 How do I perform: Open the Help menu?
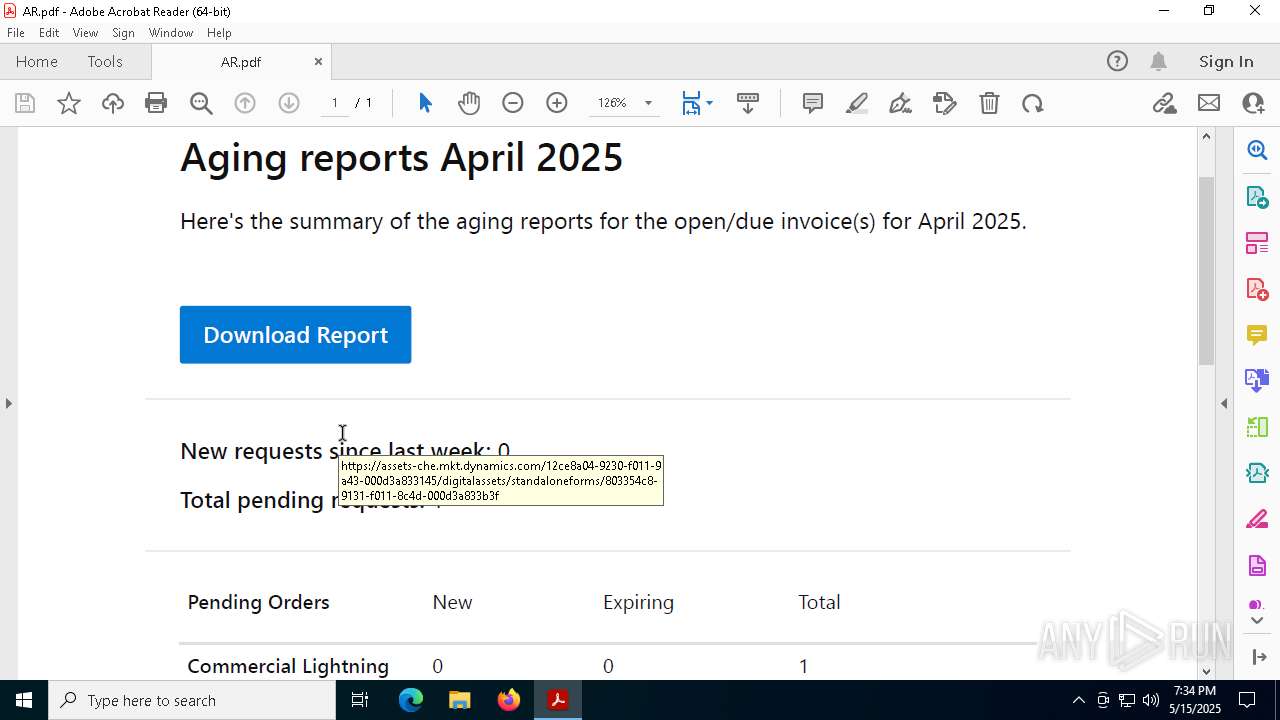pyautogui.click(x=219, y=33)
